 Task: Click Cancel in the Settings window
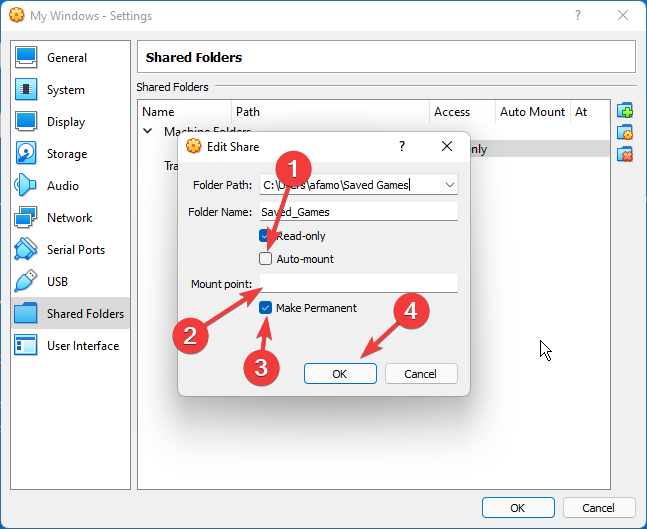pos(599,508)
